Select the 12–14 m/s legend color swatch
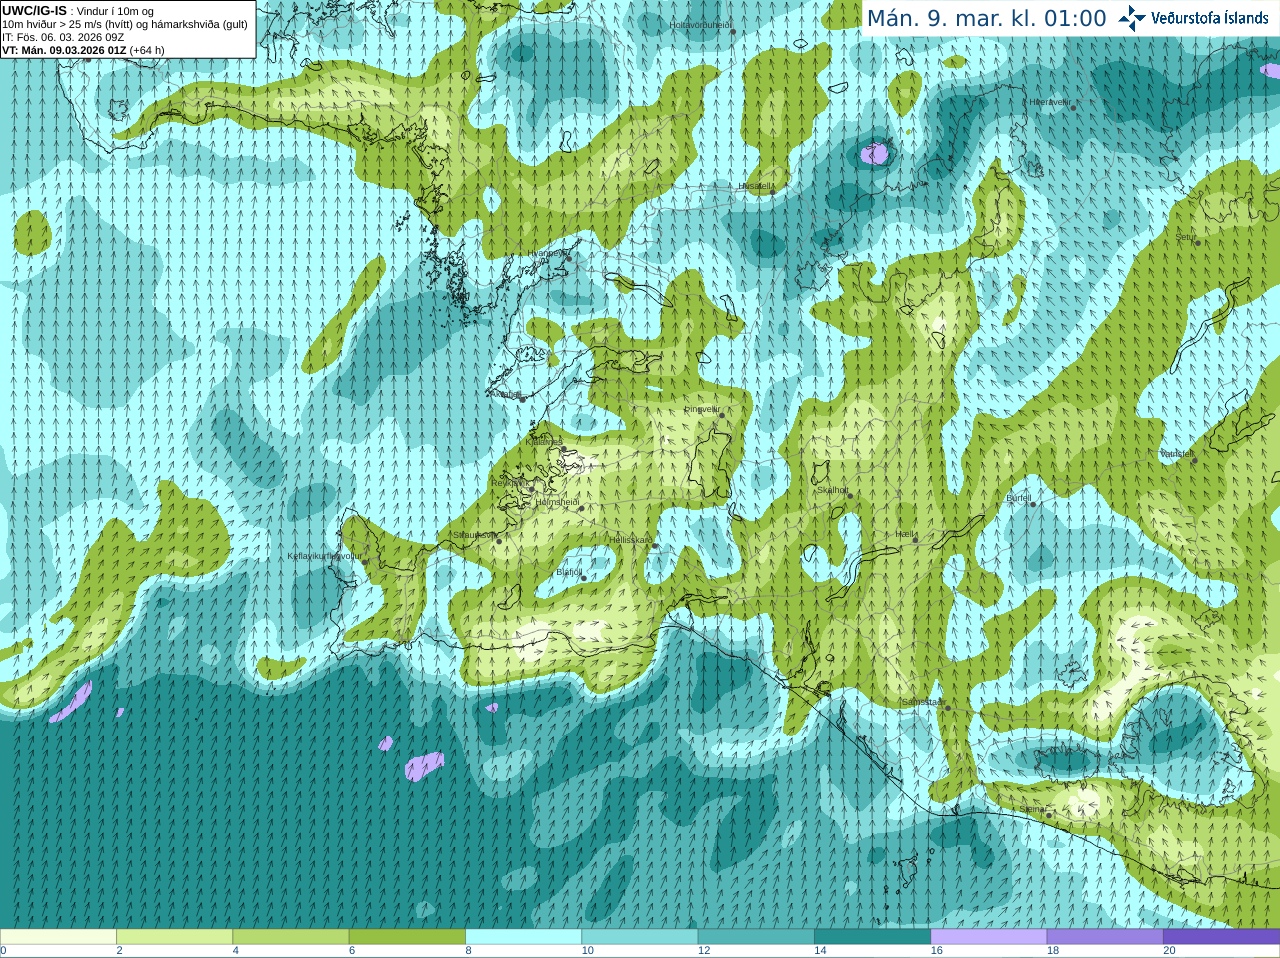The width and height of the screenshot is (1280, 958). click(x=756, y=937)
